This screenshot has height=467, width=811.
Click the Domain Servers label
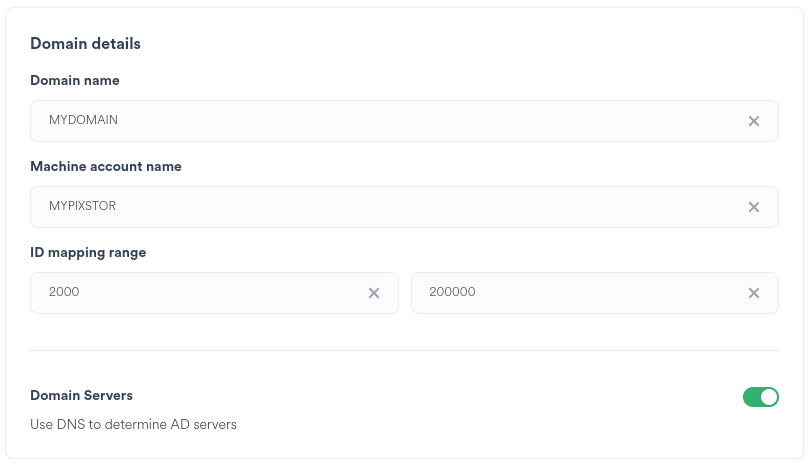pos(81,396)
